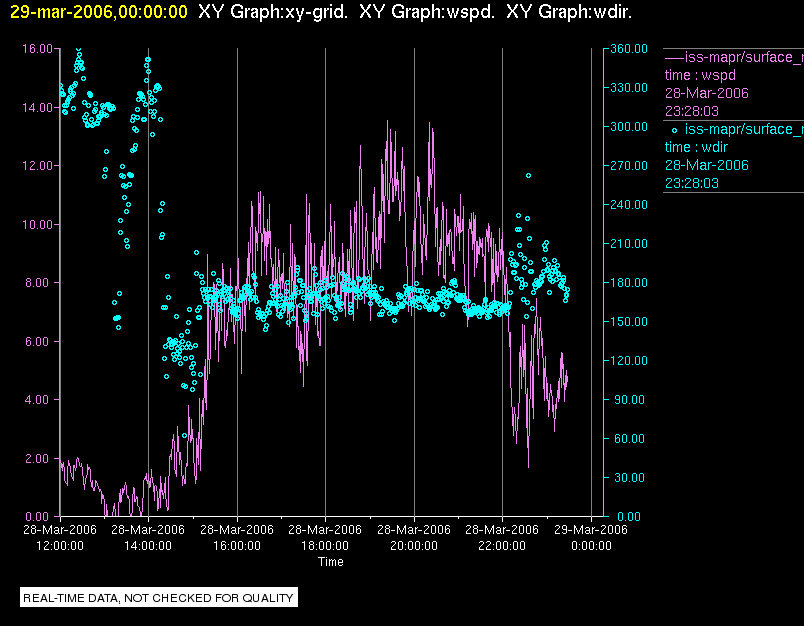804x626 pixels.
Task: Click the 28-Mar-2006 18:00:00 time axis label
Action: (x=325, y=537)
